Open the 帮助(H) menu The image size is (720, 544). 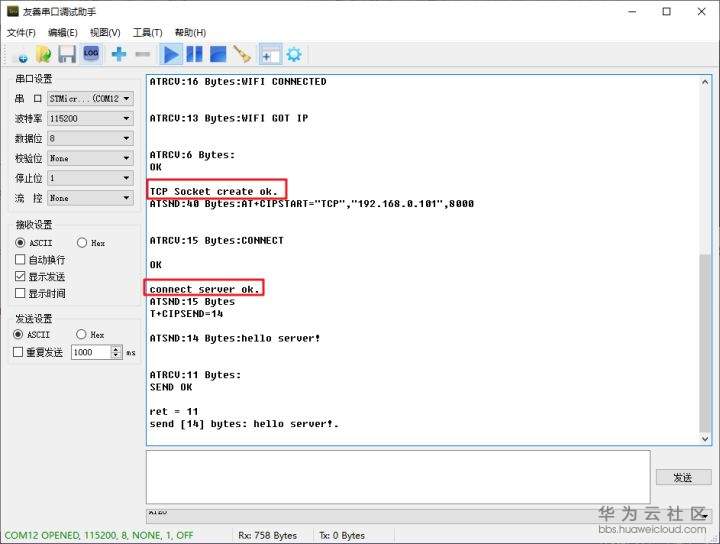[190, 33]
